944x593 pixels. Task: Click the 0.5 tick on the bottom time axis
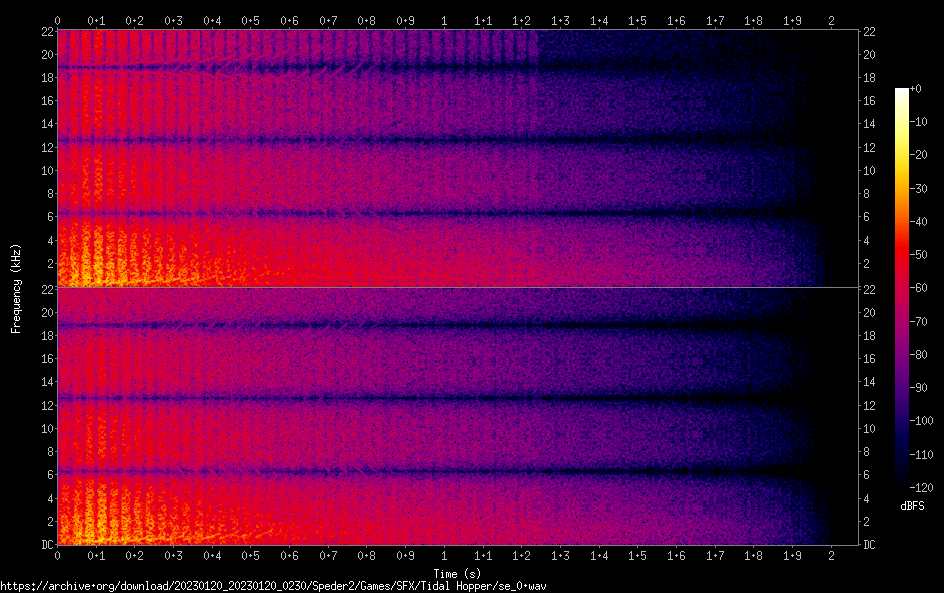pos(250,554)
